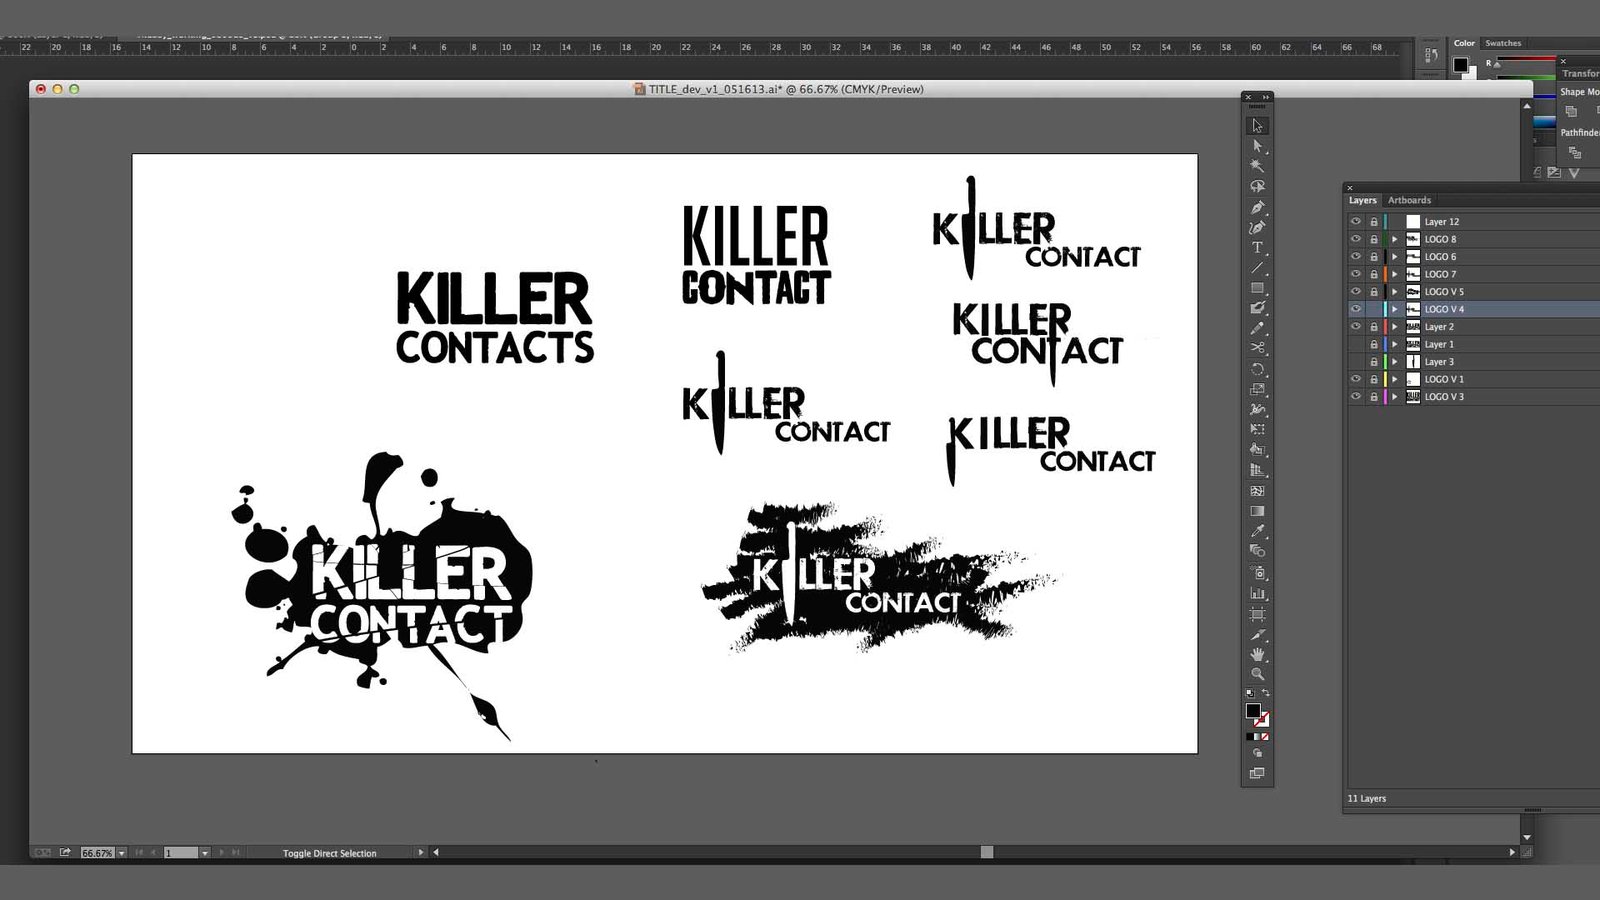Image resolution: width=1600 pixels, height=900 pixels.
Task: Open the zoom level dropdown
Action: [x=122, y=853]
